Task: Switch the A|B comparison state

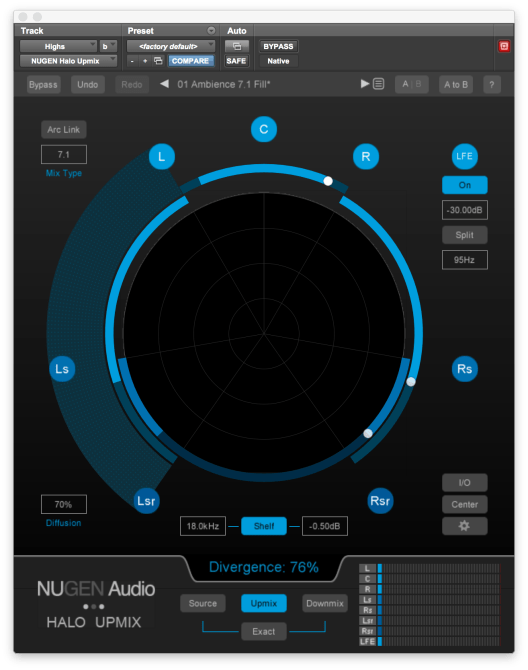Action: (x=411, y=84)
